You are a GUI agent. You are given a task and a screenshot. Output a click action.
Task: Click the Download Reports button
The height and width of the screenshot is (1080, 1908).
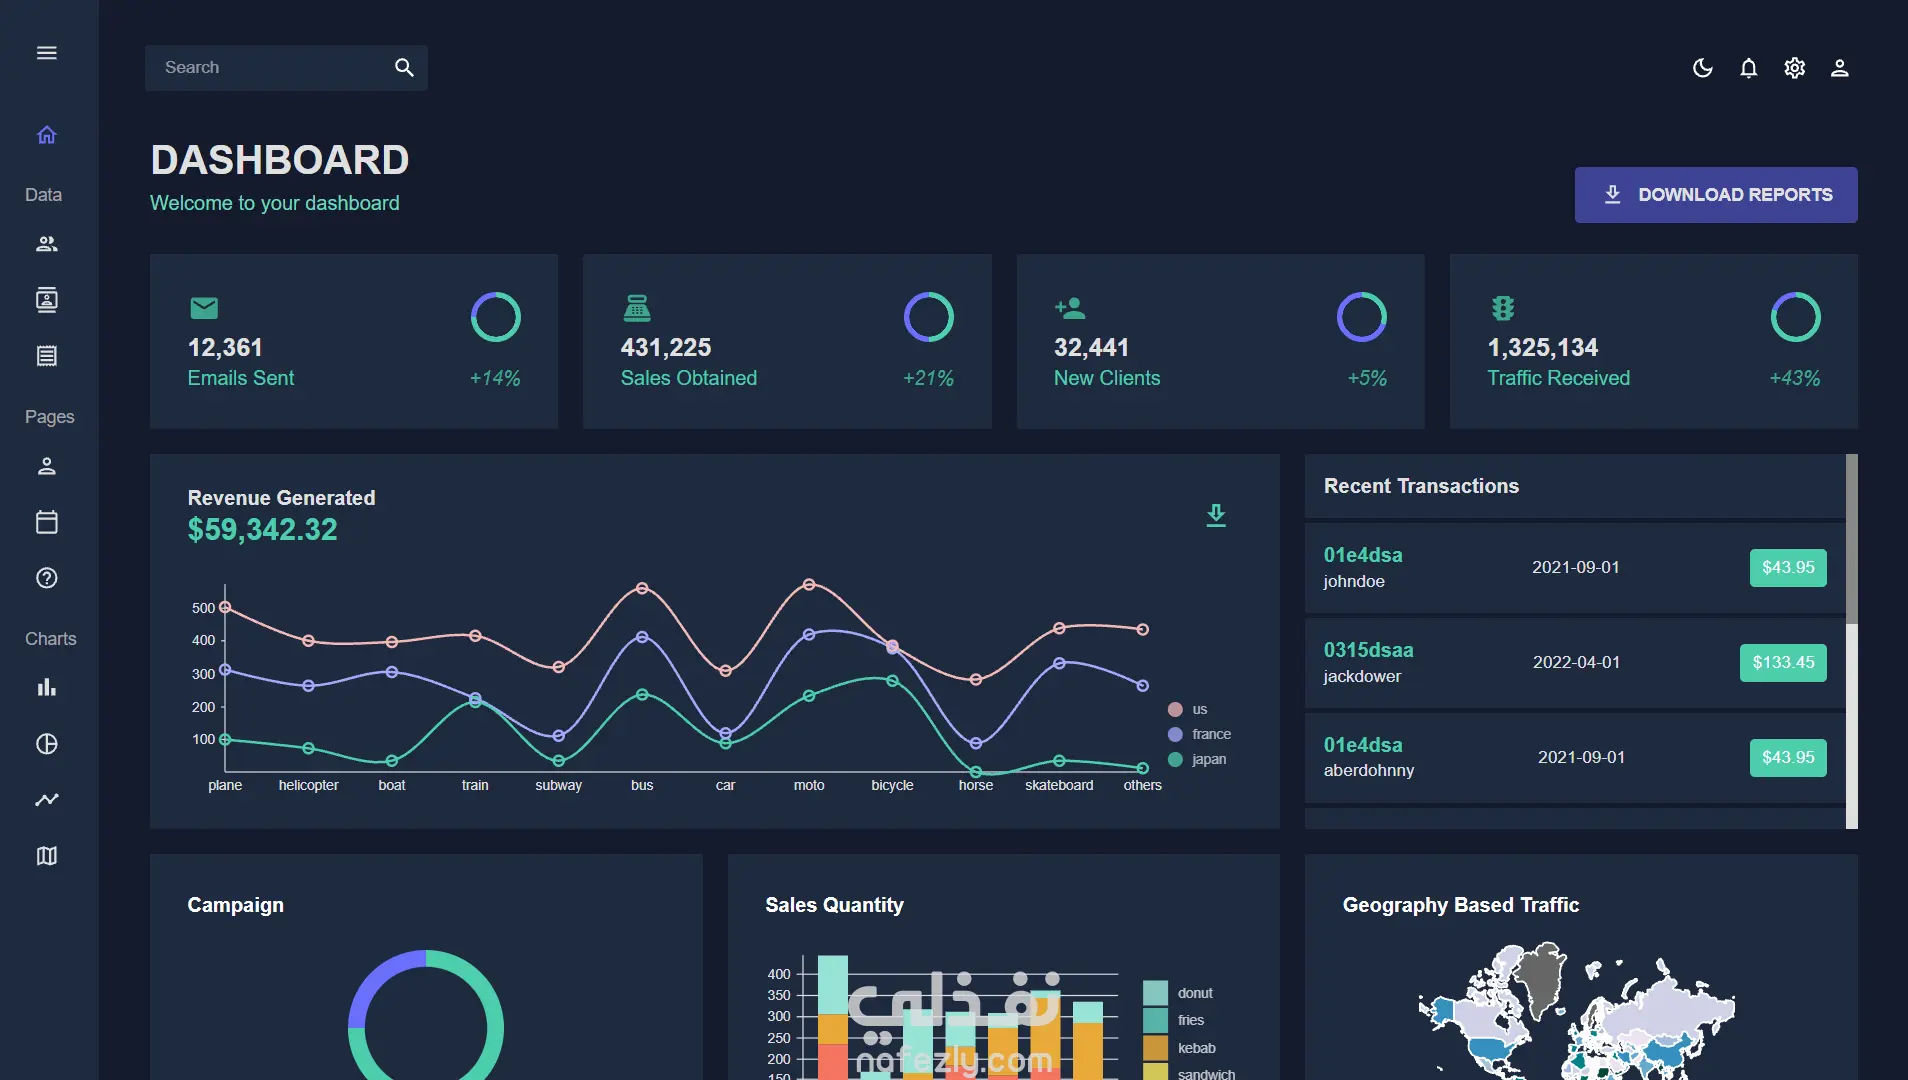tap(1716, 195)
